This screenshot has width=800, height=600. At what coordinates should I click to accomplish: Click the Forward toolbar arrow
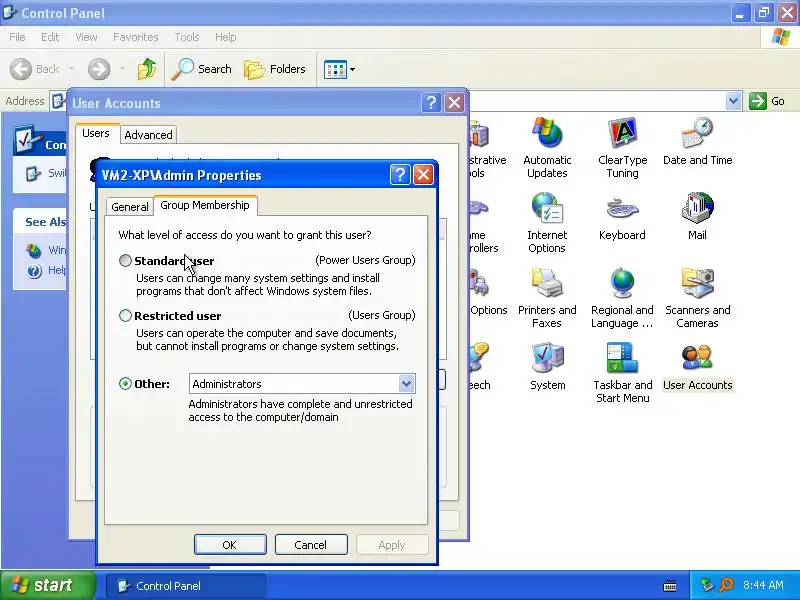98,69
